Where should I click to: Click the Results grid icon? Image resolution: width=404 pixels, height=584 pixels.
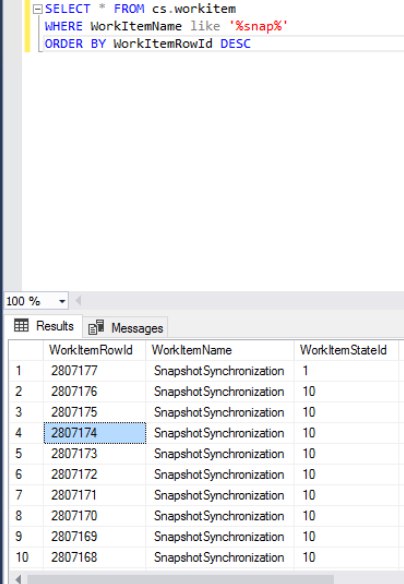pos(21,326)
